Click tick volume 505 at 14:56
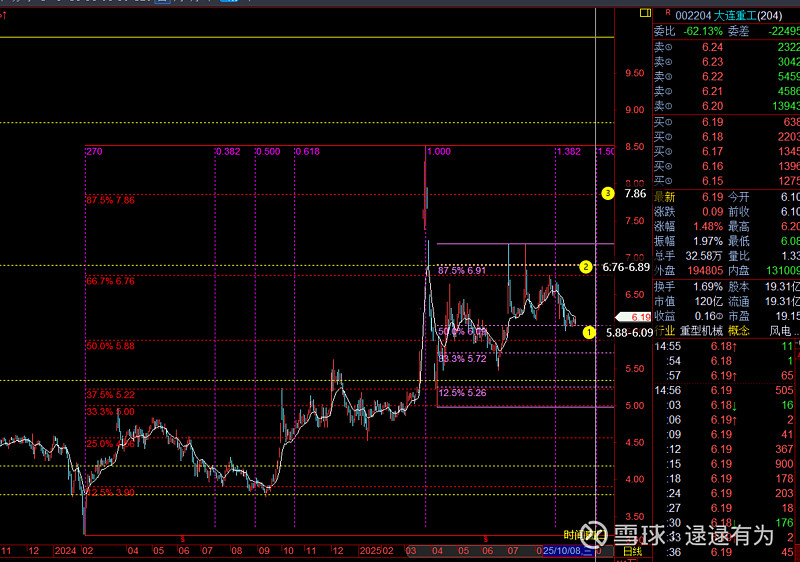Image resolution: width=800 pixels, height=562 pixels. pos(784,391)
